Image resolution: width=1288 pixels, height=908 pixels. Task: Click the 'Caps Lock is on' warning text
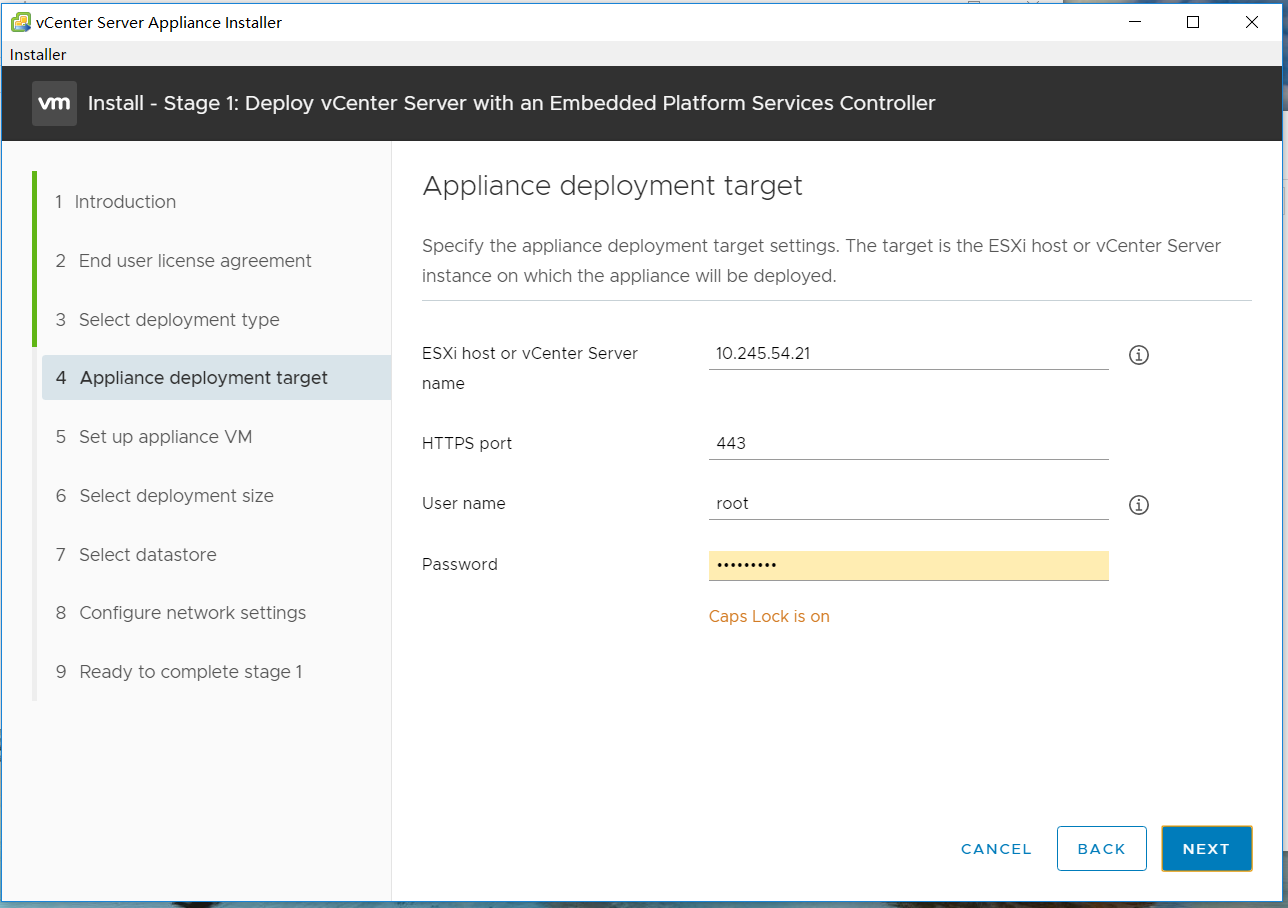point(769,617)
